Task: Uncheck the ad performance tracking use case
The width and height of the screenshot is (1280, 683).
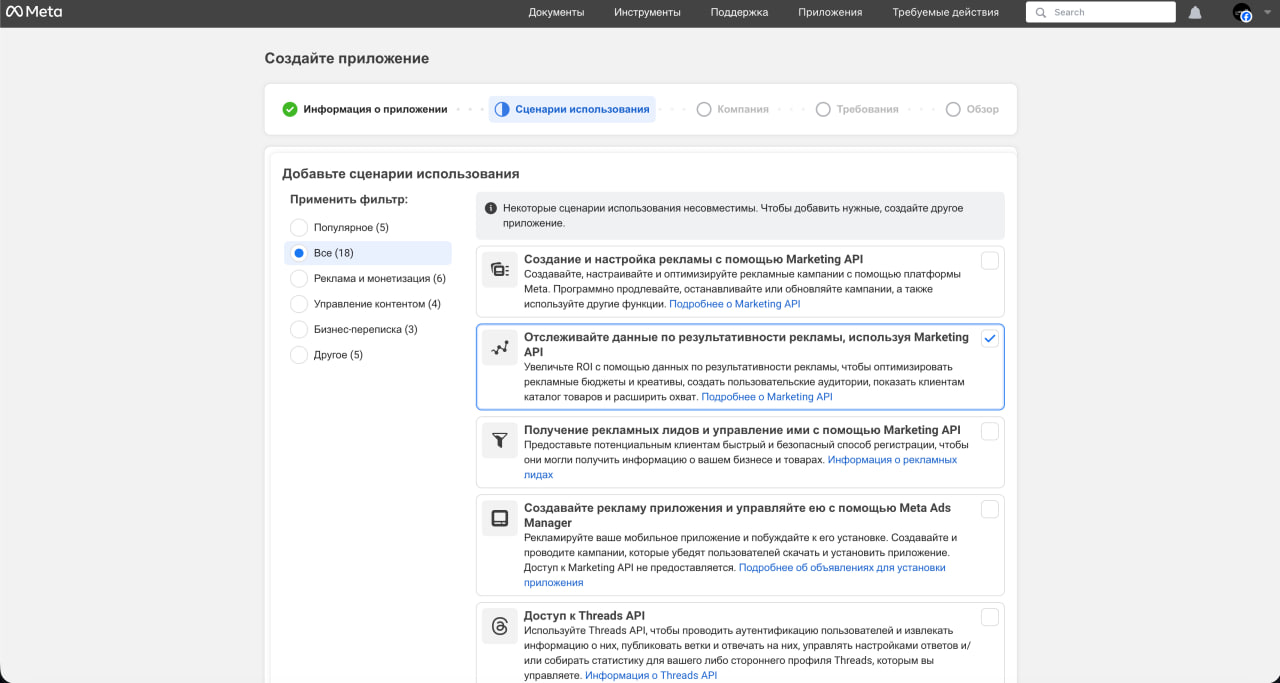Action: click(x=989, y=338)
